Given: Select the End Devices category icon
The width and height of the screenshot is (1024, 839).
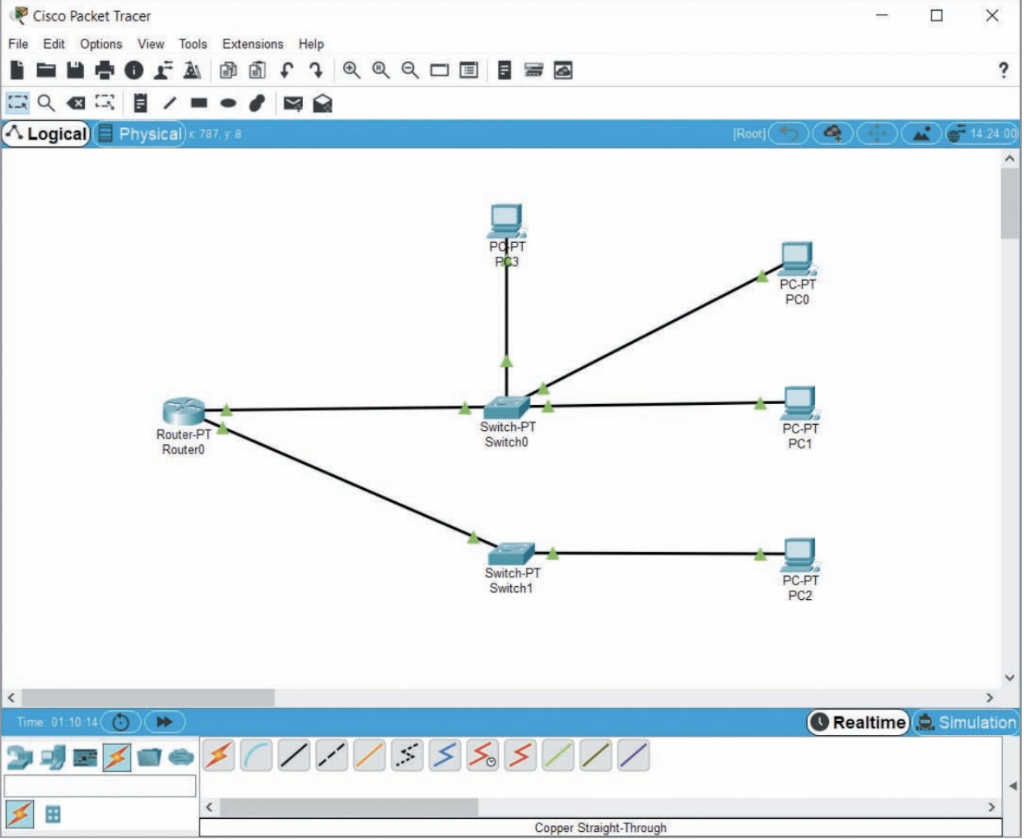Looking at the screenshot, I should pos(52,757).
